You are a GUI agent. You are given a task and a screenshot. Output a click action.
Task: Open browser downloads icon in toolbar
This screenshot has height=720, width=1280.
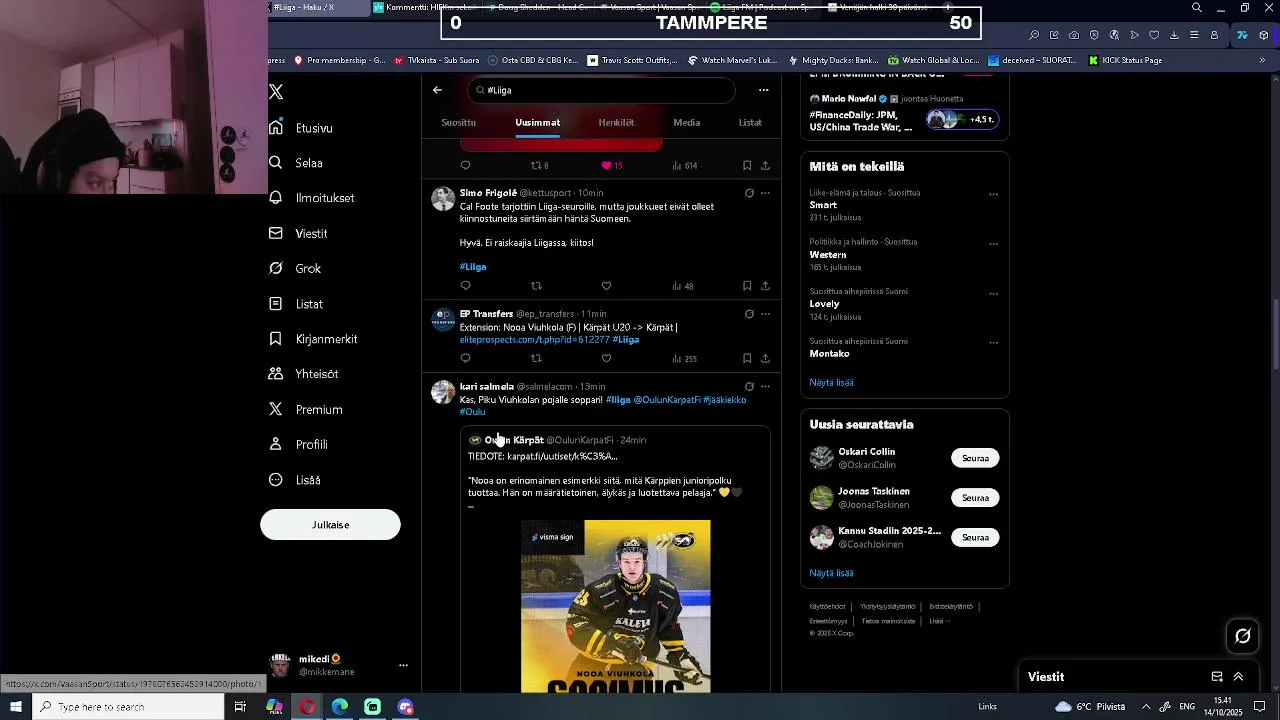pos(1174,35)
